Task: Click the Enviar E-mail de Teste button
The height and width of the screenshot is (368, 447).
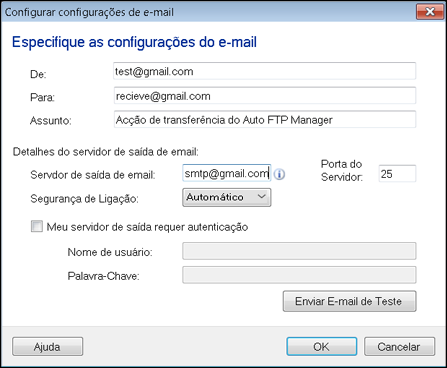Action: pos(349,301)
